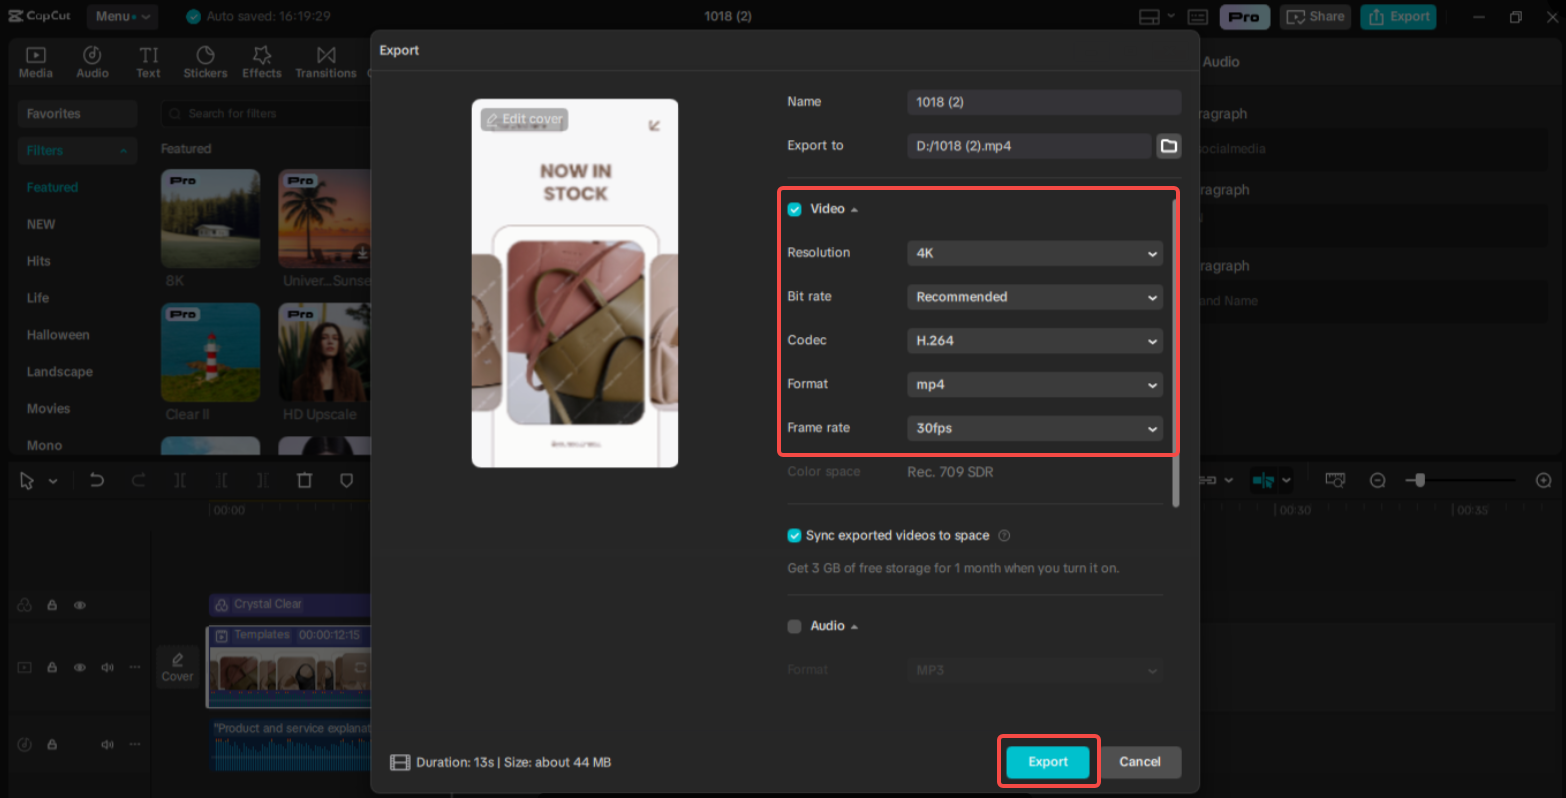Open the Frame rate dropdown showing 30fps
The width and height of the screenshot is (1566, 798).
(1034, 428)
